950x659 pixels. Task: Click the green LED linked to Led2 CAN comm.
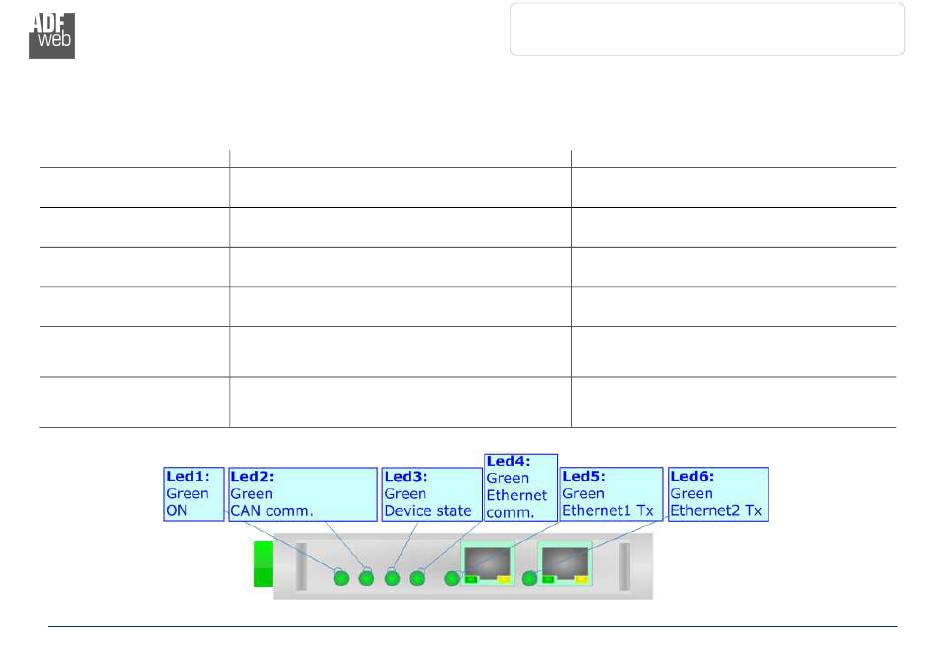[367, 578]
